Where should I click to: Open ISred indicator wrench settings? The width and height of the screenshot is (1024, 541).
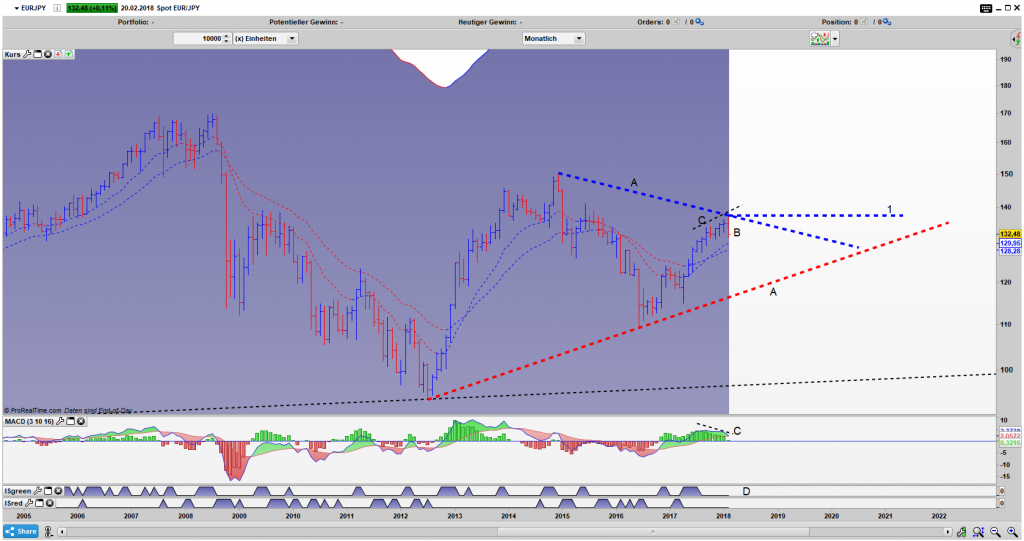click(x=29, y=503)
